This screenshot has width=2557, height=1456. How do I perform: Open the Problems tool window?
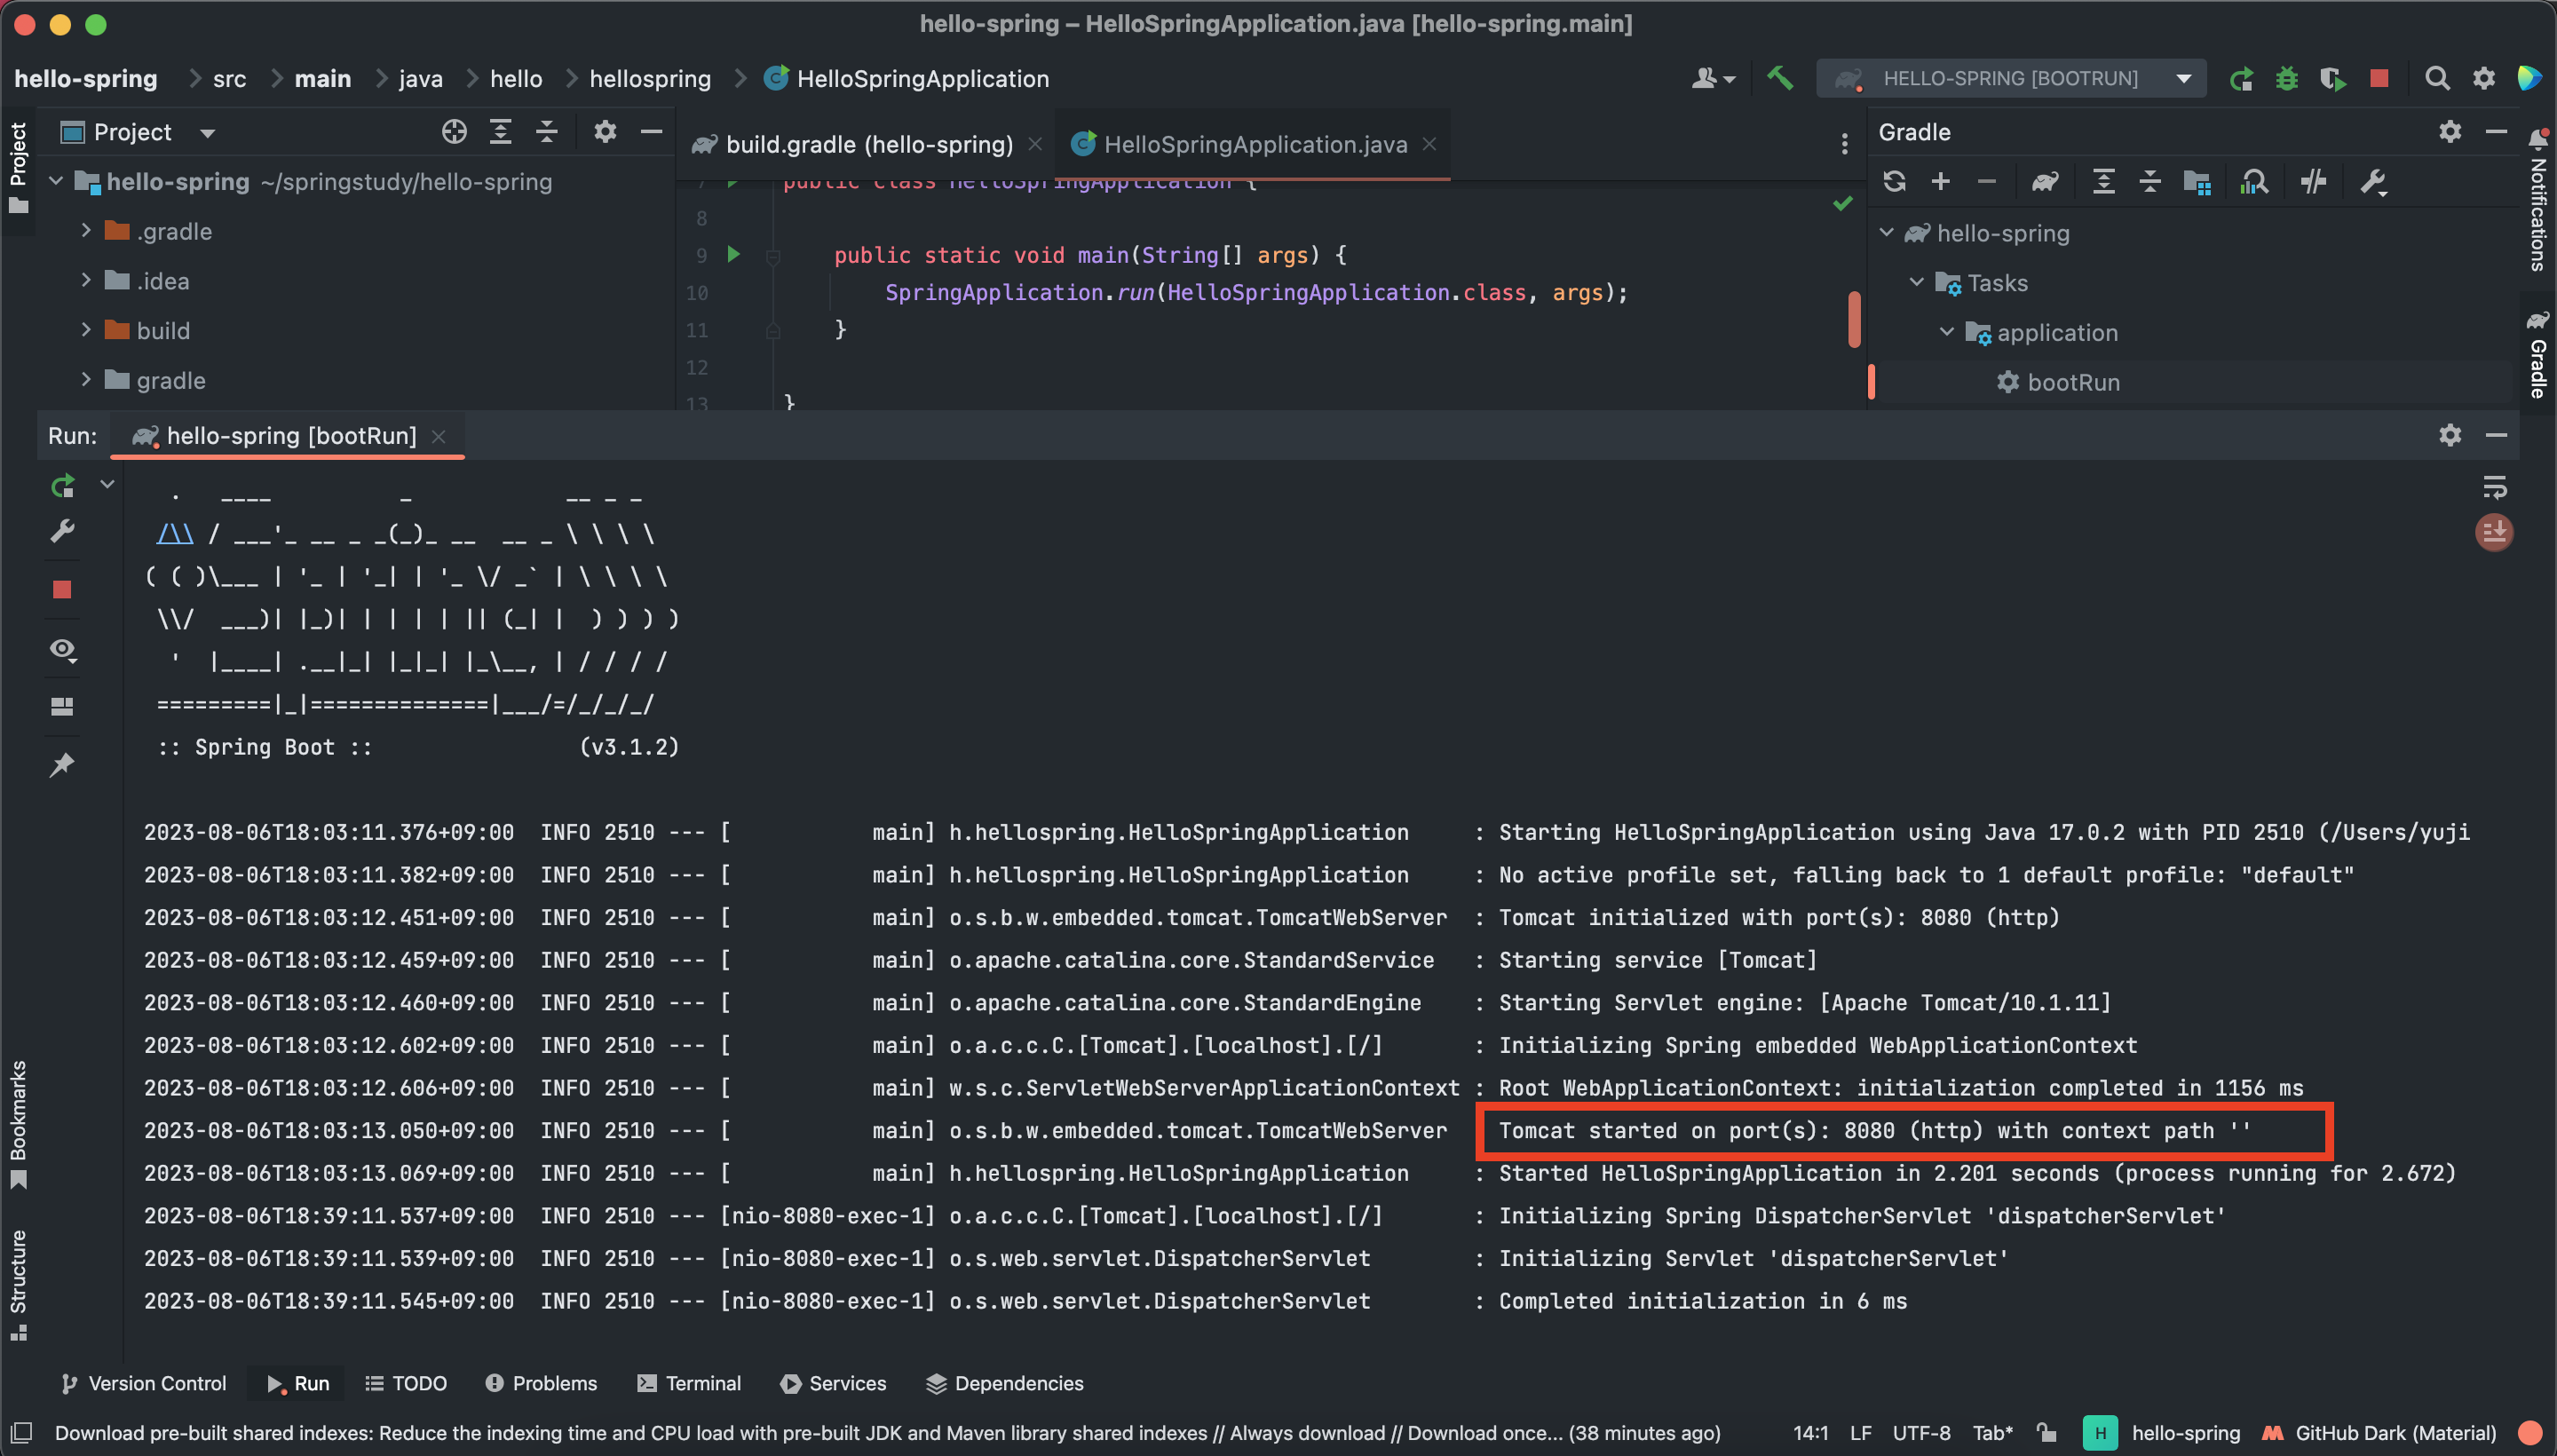click(541, 1383)
